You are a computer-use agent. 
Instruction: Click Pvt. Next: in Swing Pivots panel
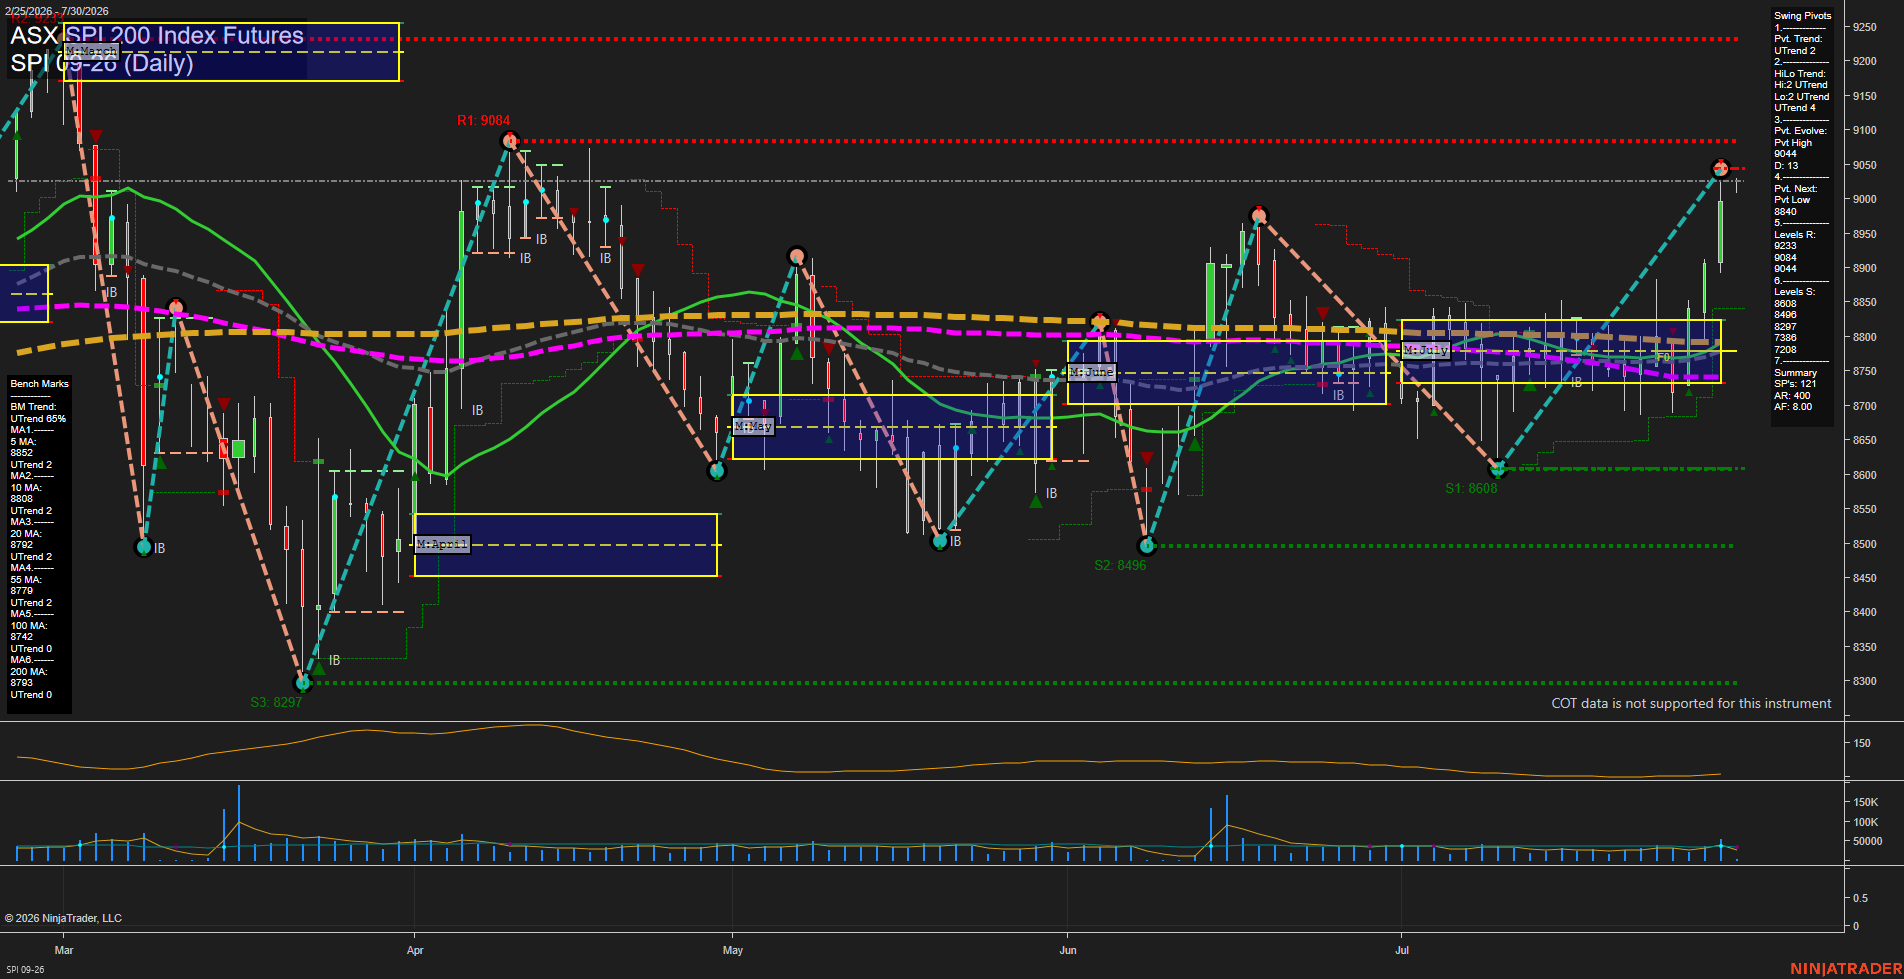pyautogui.click(x=1796, y=189)
